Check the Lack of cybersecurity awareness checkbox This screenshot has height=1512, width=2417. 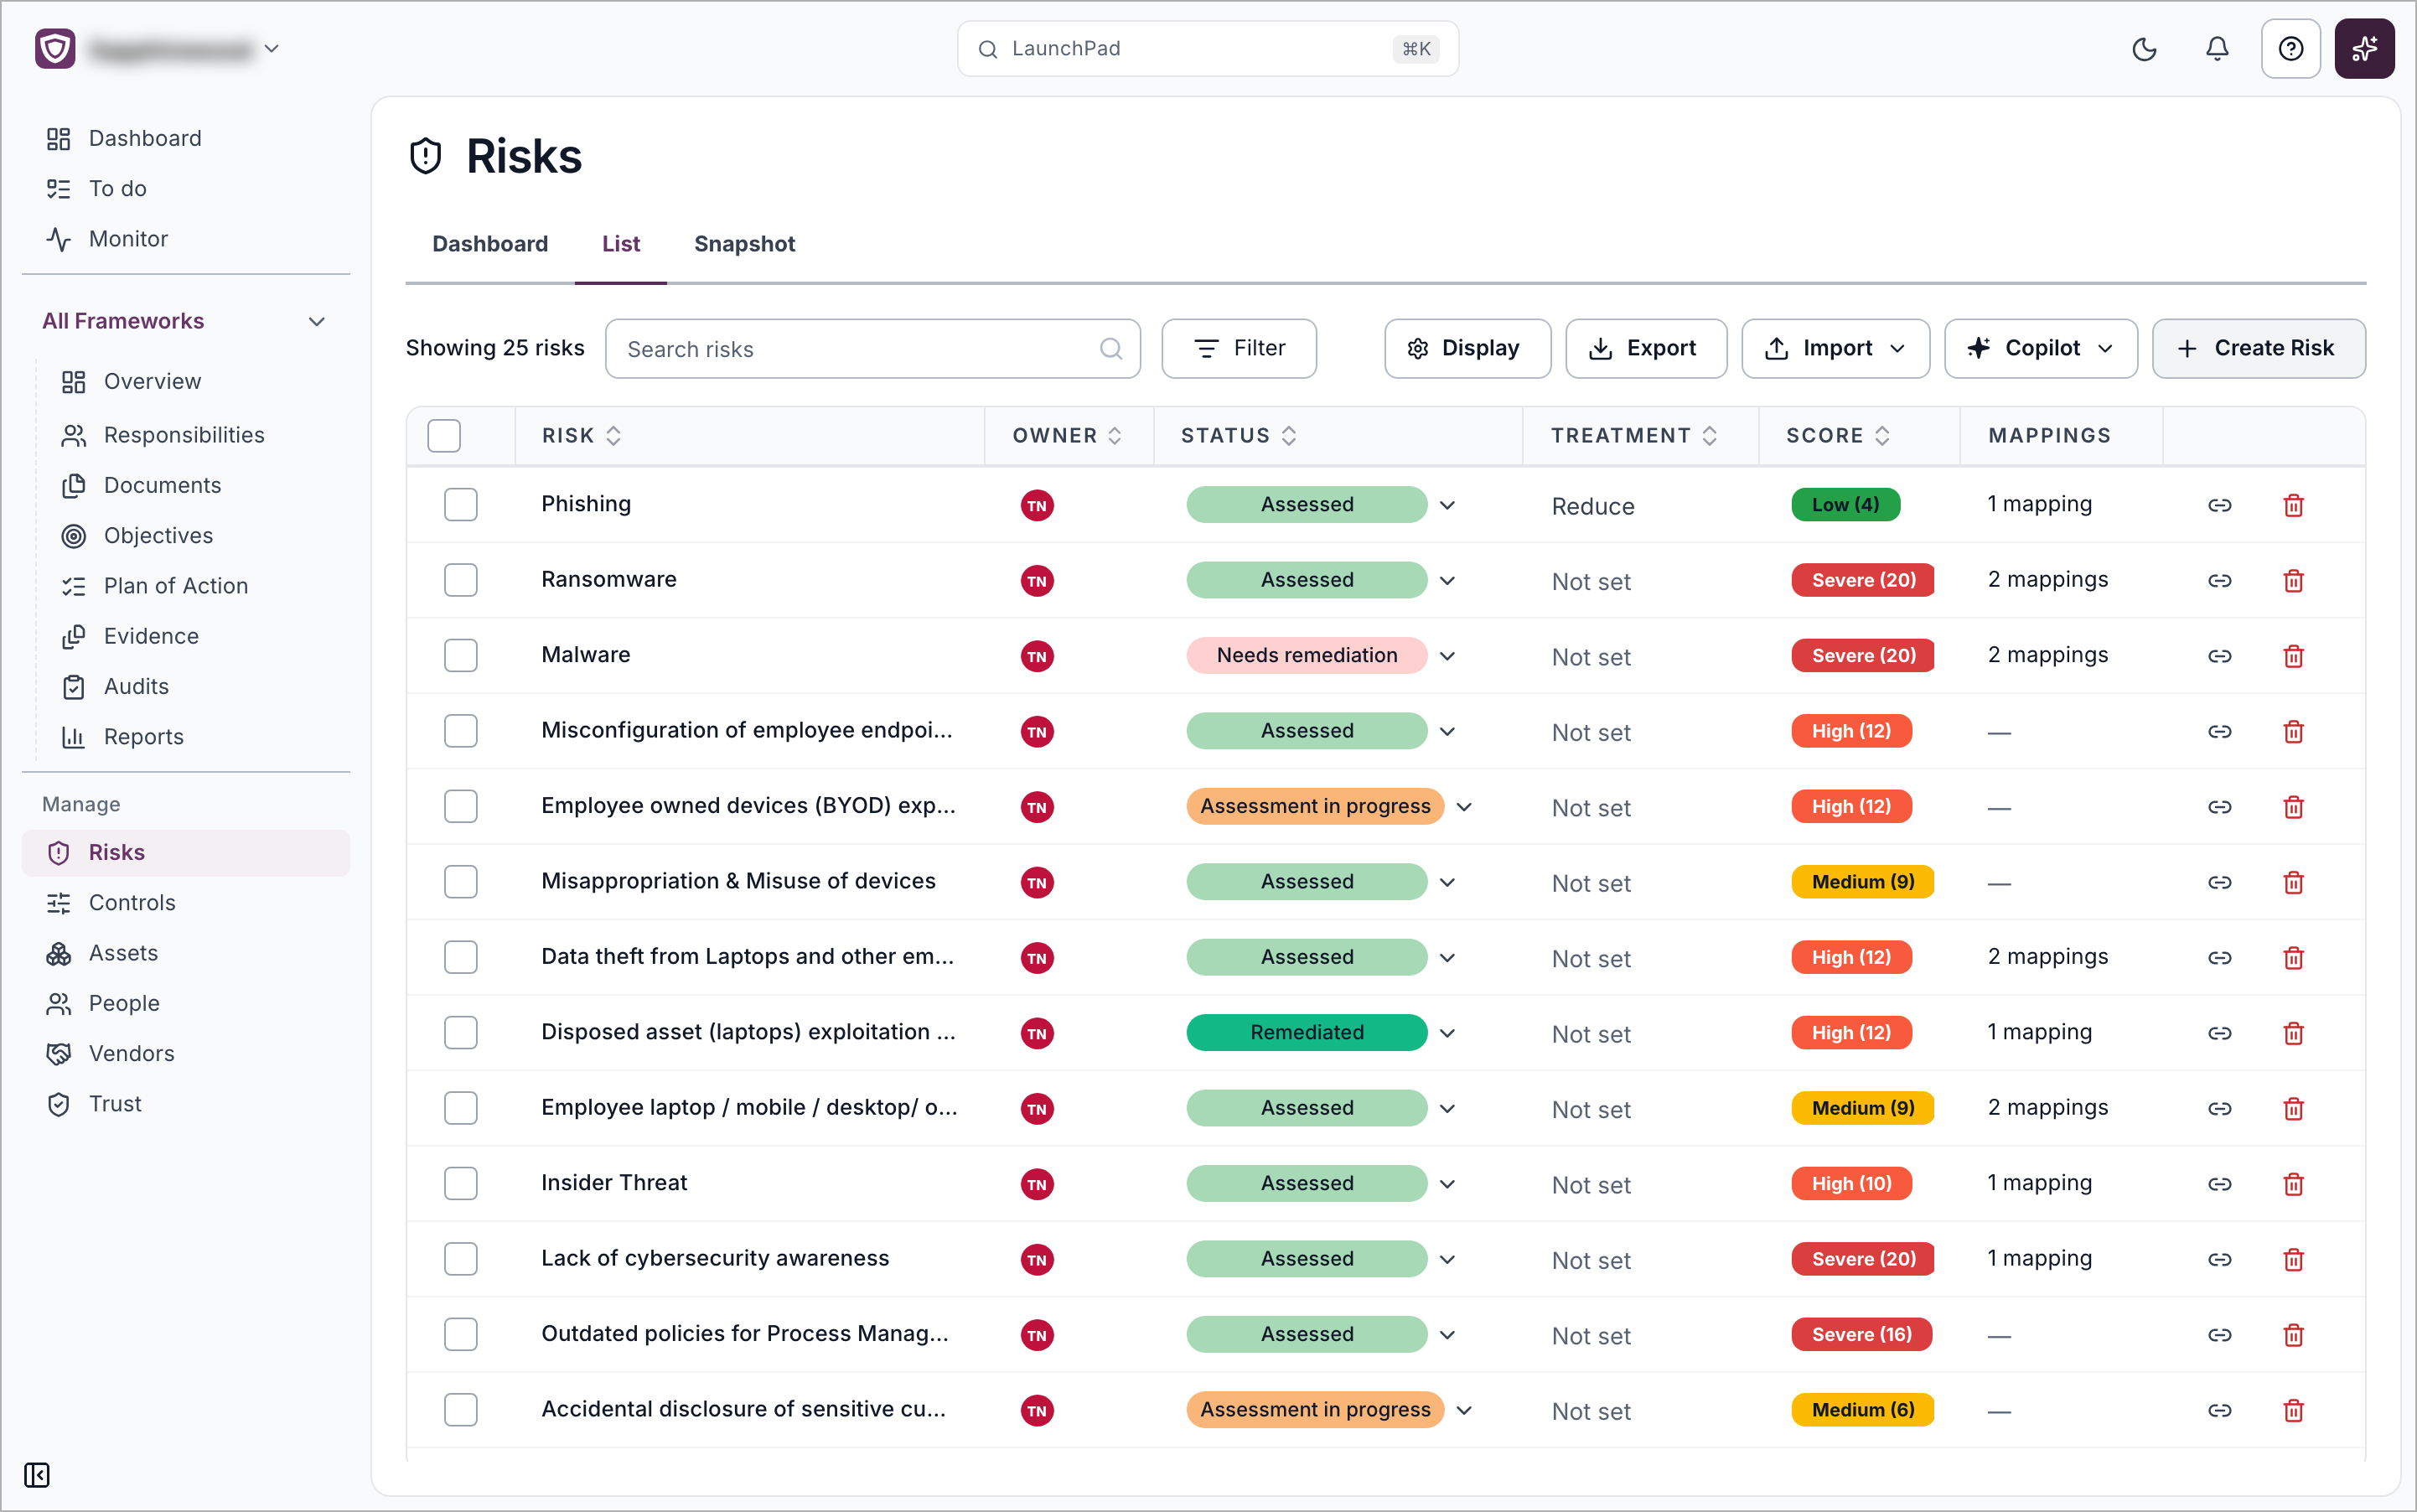[x=461, y=1259]
